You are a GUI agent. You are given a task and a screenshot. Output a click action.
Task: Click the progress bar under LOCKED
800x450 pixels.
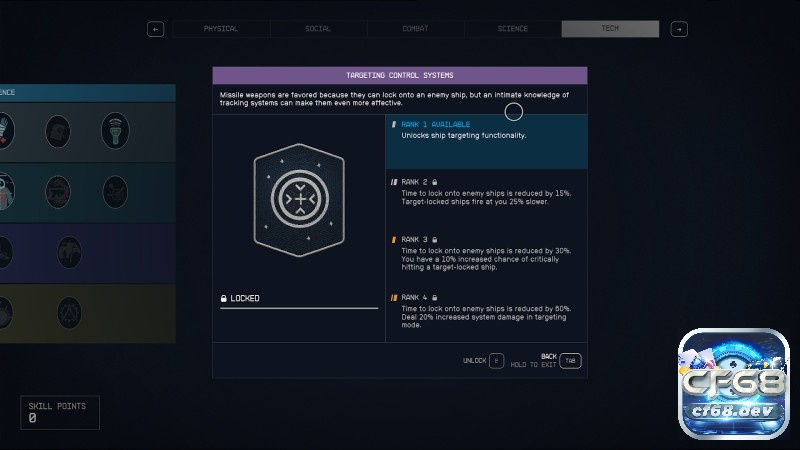point(299,308)
